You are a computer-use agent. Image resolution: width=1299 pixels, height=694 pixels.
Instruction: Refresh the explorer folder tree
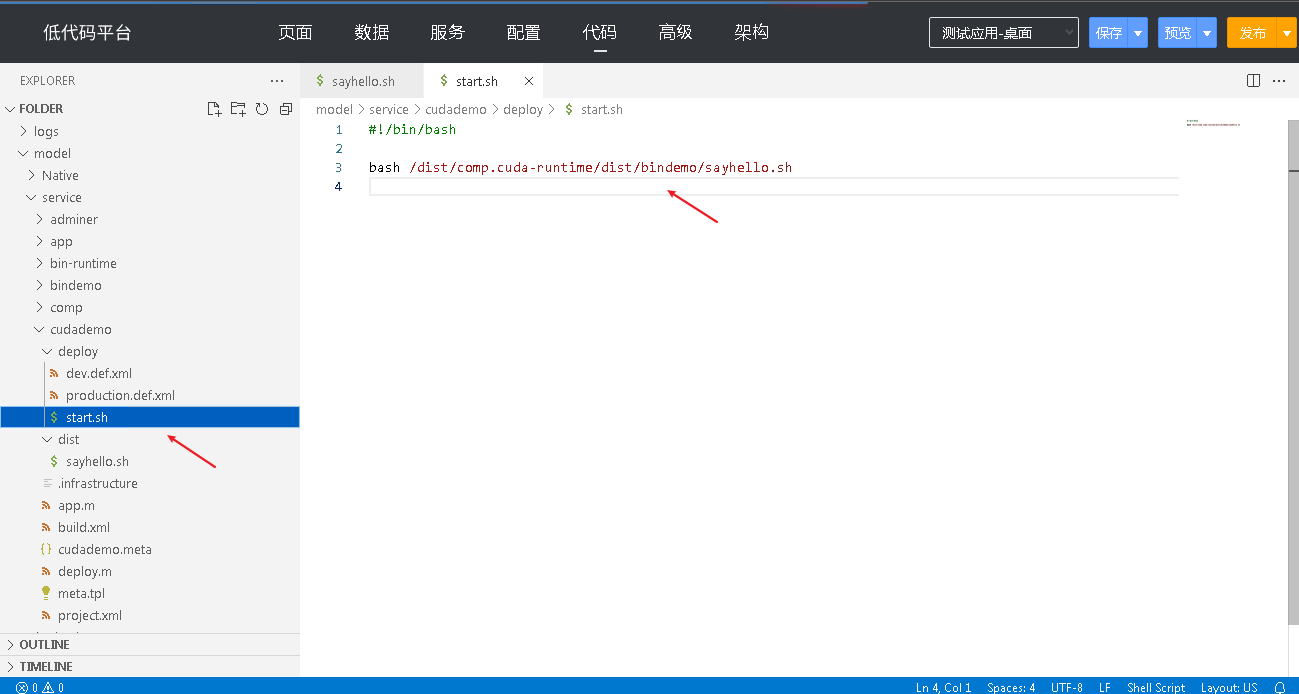tap(262, 109)
